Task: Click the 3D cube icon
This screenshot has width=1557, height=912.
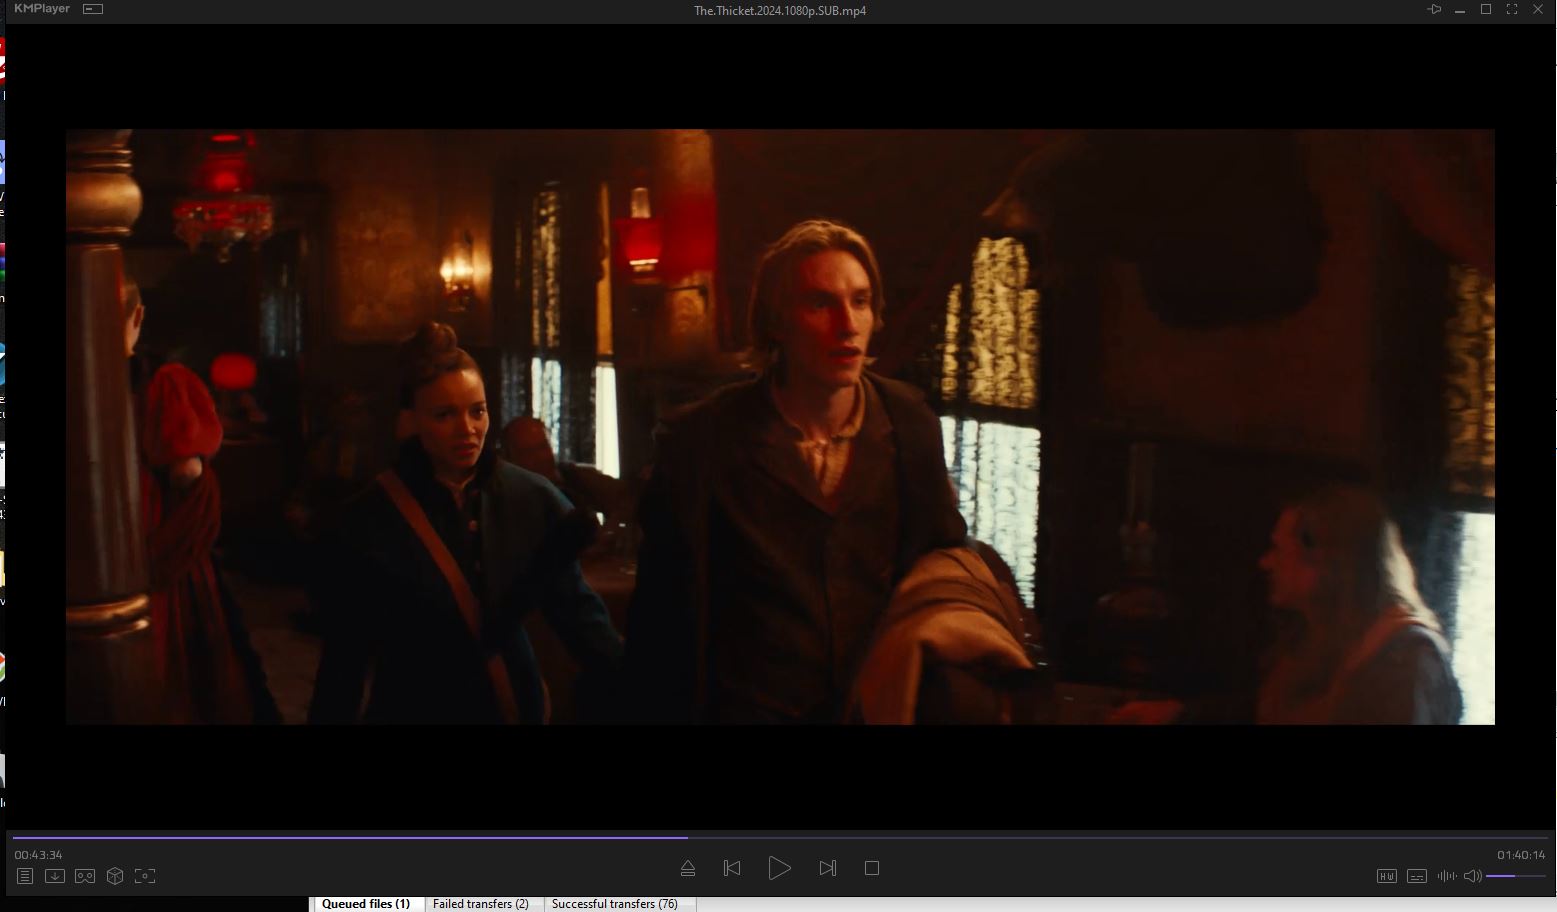Action: [115, 876]
